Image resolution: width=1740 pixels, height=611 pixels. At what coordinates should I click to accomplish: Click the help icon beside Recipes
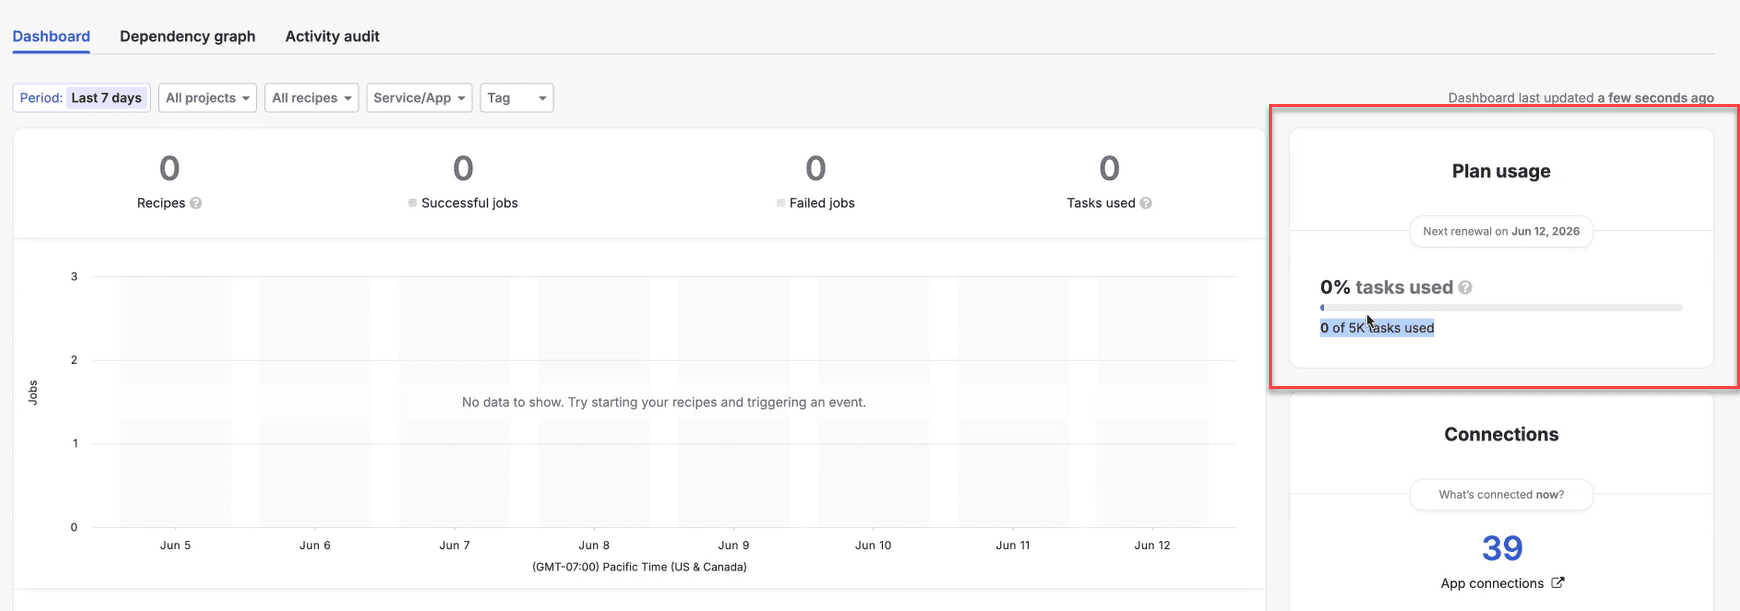tap(196, 203)
